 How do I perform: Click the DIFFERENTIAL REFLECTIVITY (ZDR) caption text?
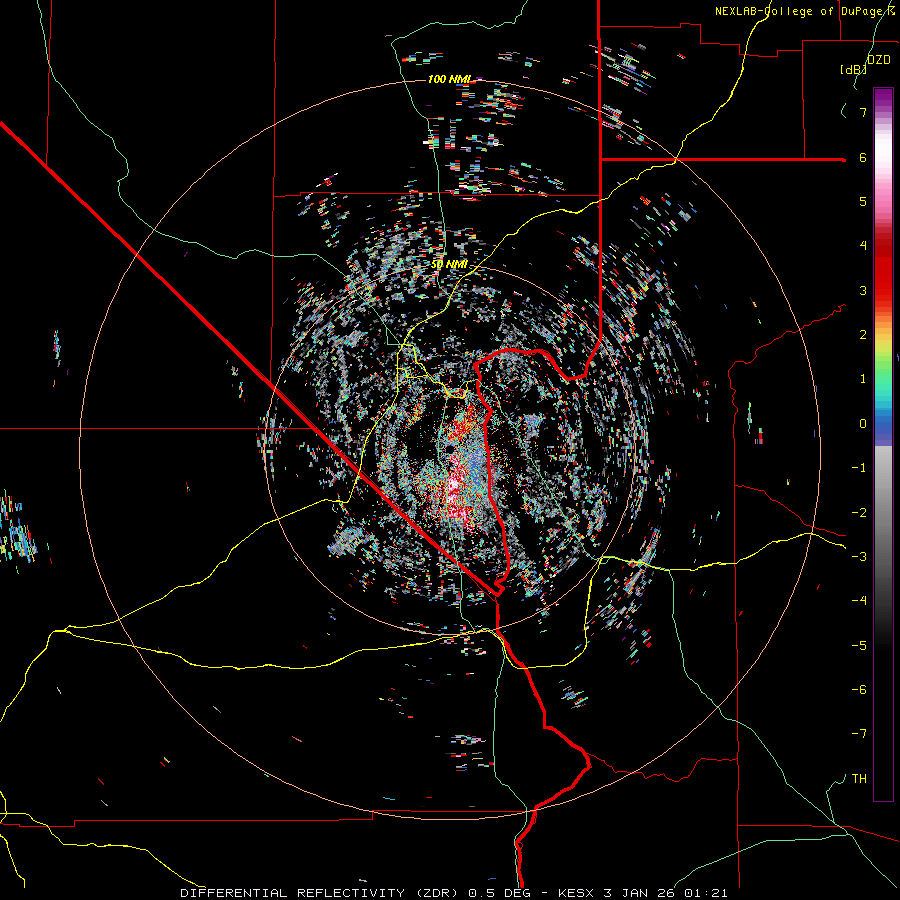point(320,893)
